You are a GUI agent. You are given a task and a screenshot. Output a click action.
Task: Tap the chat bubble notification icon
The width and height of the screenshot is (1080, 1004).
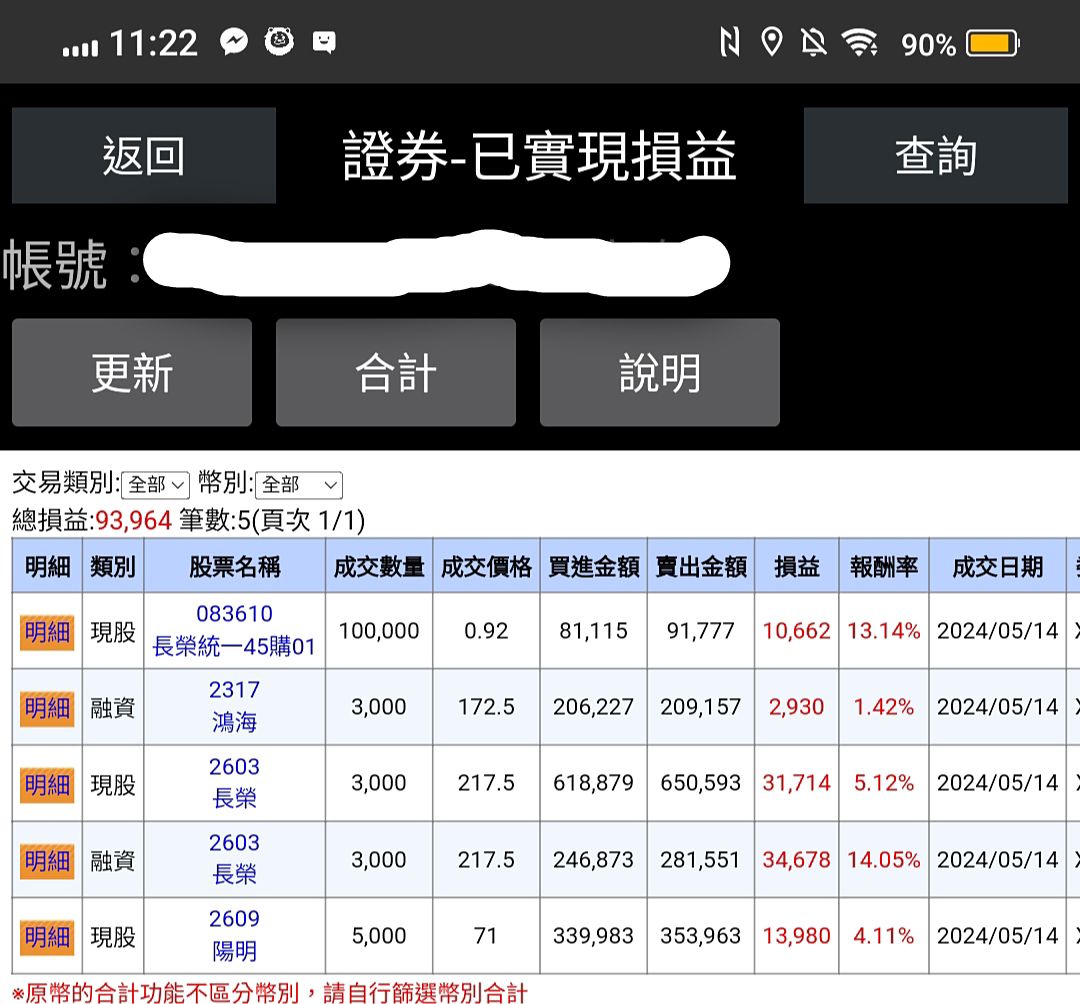324,42
